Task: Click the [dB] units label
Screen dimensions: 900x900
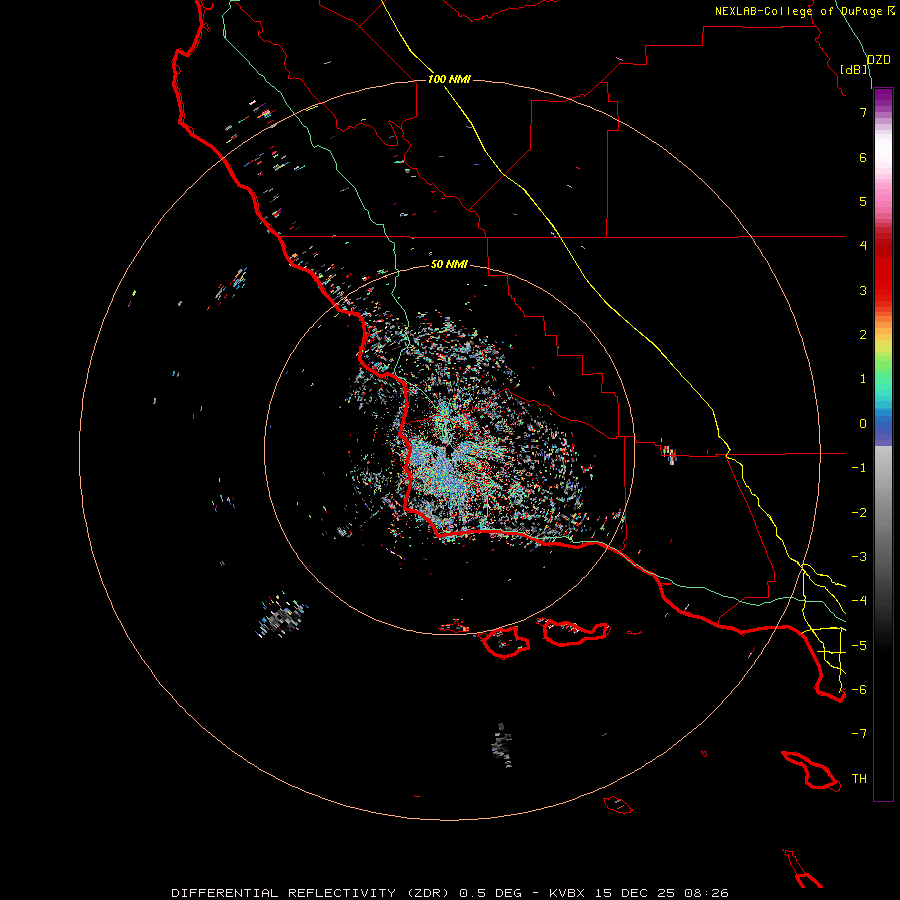Action: [854, 69]
